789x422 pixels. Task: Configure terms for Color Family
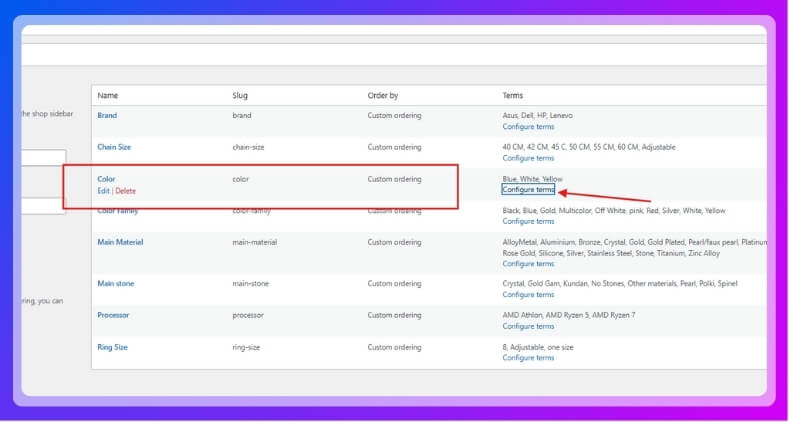click(528, 221)
